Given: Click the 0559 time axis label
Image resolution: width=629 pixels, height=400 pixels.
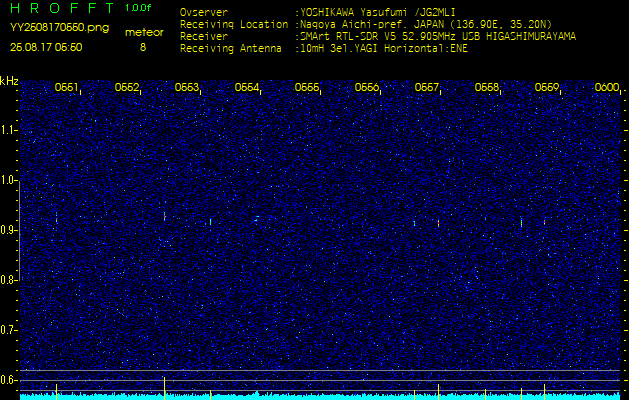Looking at the screenshot, I should coord(546,87).
